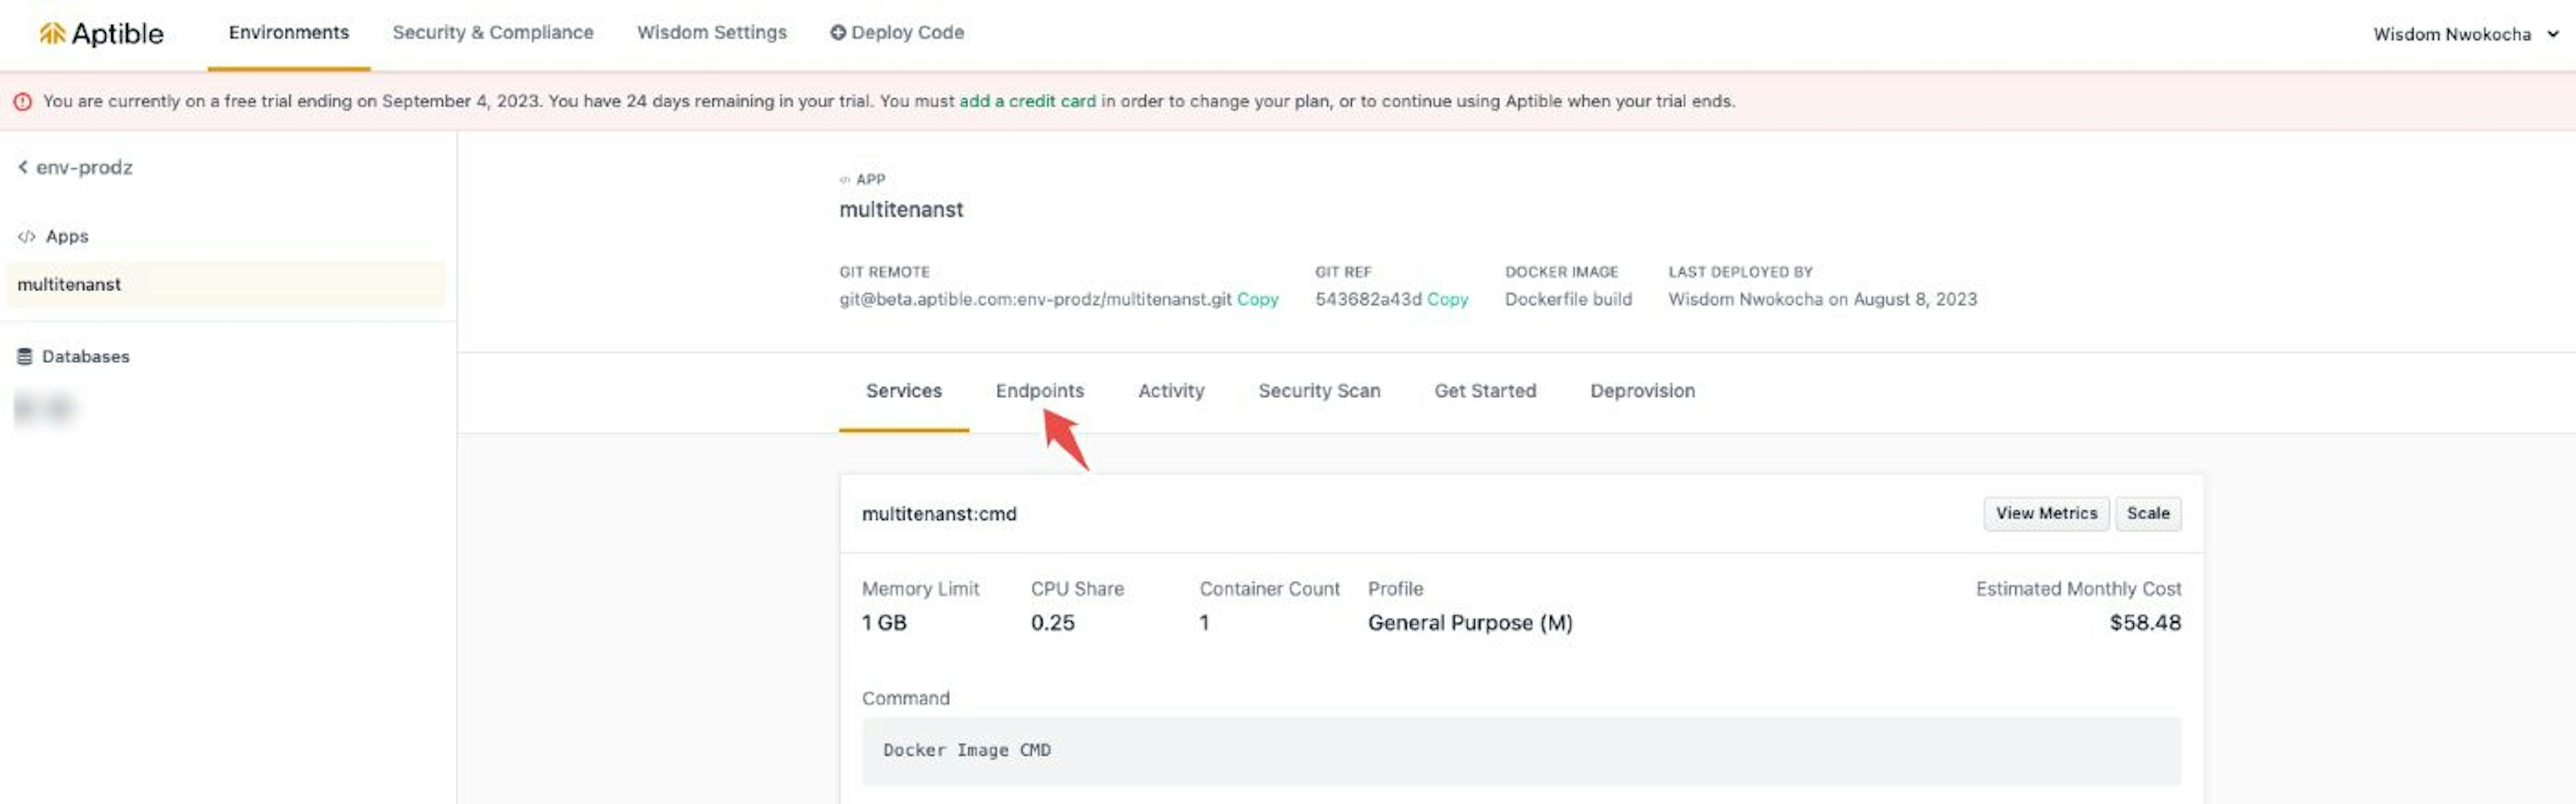Select the Security Scan tab

click(1320, 389)
